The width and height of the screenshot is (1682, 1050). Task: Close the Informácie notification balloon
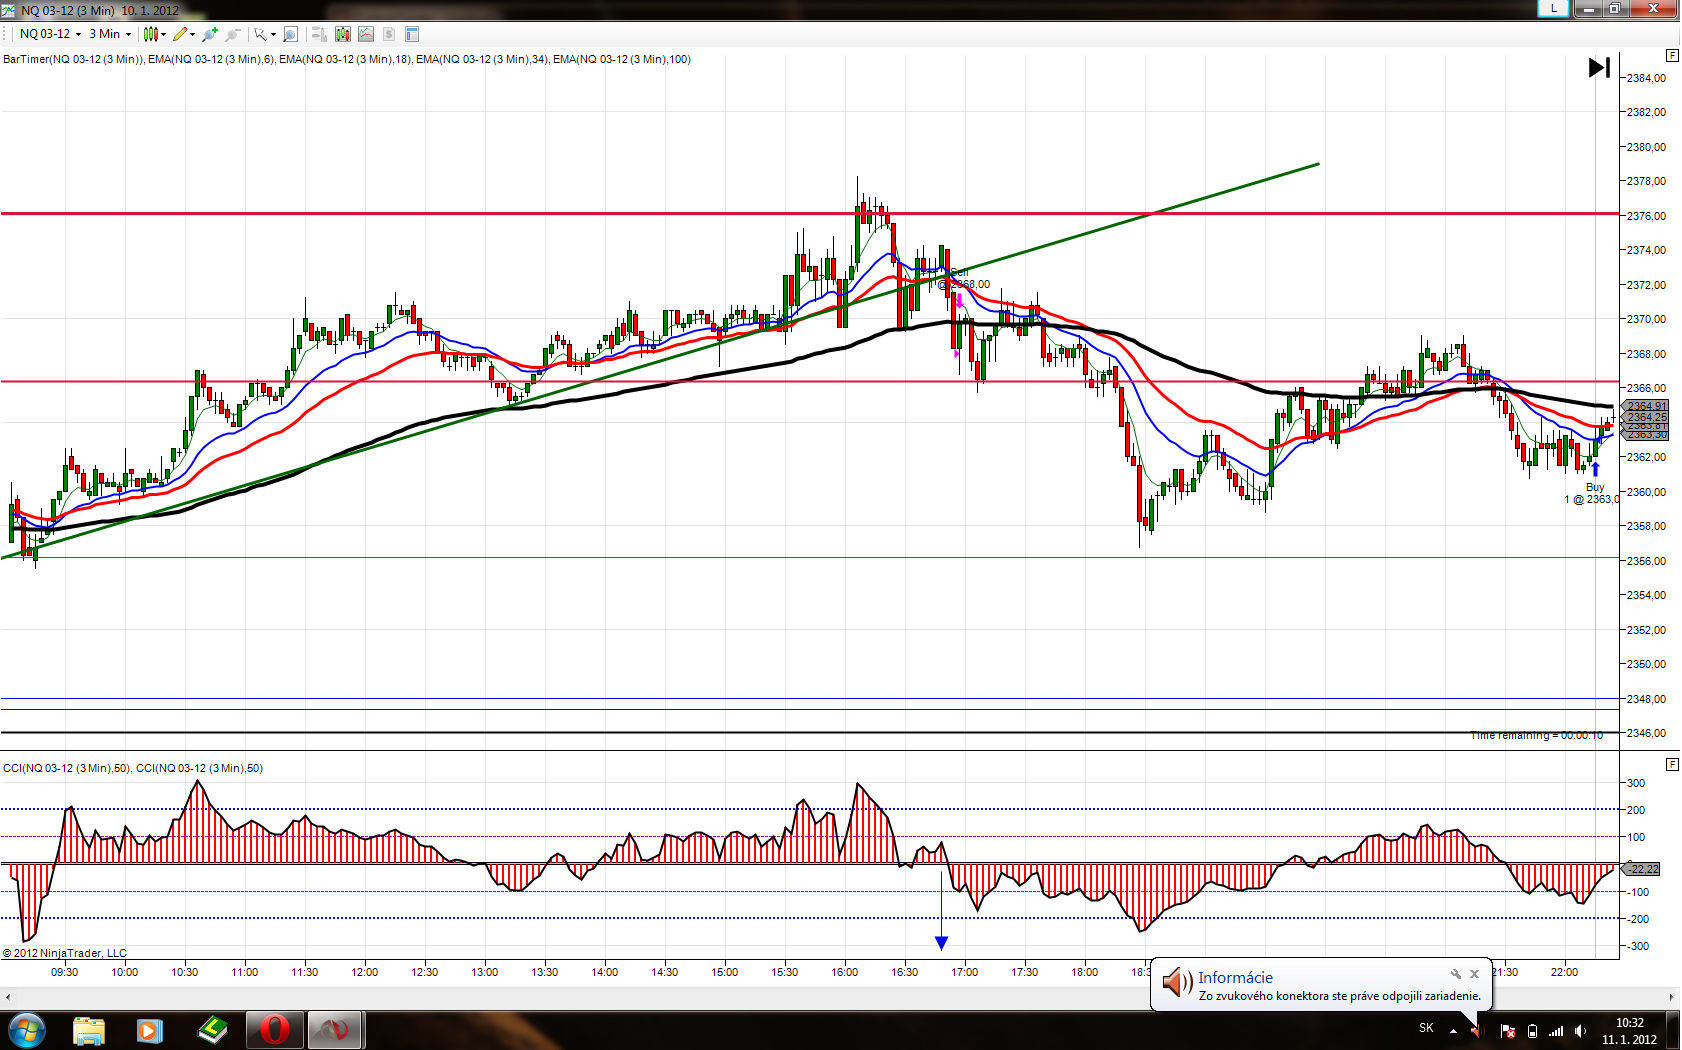click(x=1474, y=974)
